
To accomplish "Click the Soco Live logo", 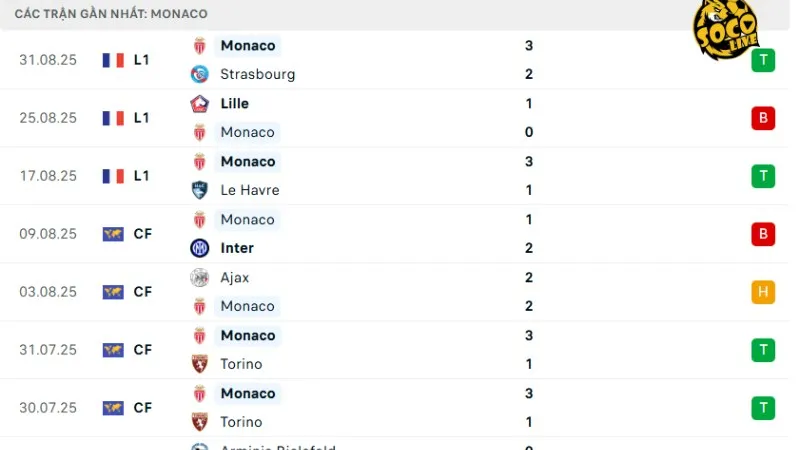I will (725, 30).
